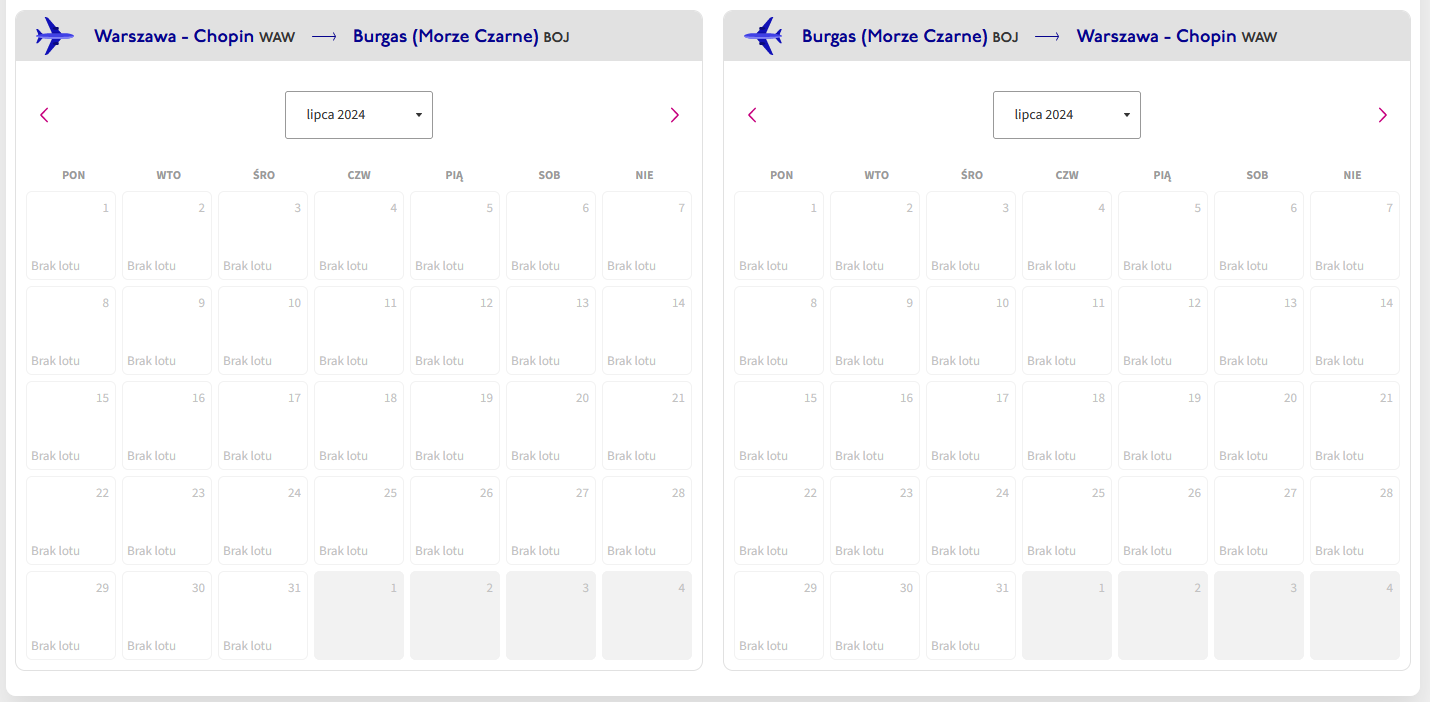Click Burgas (Morze Czarne) BOJ in return header
This screenshot has height=702, width=1430.
[910, 37]
